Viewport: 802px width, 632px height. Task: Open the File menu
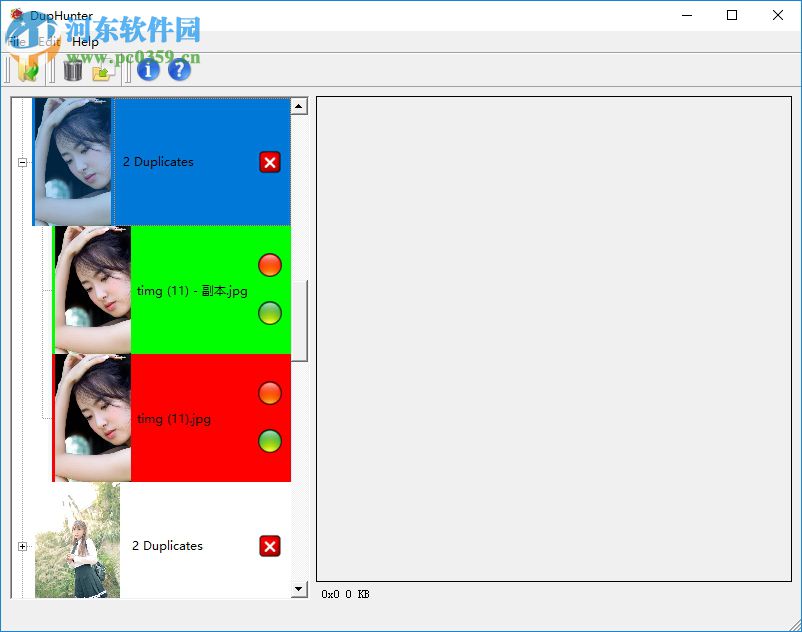click(17, 42)
